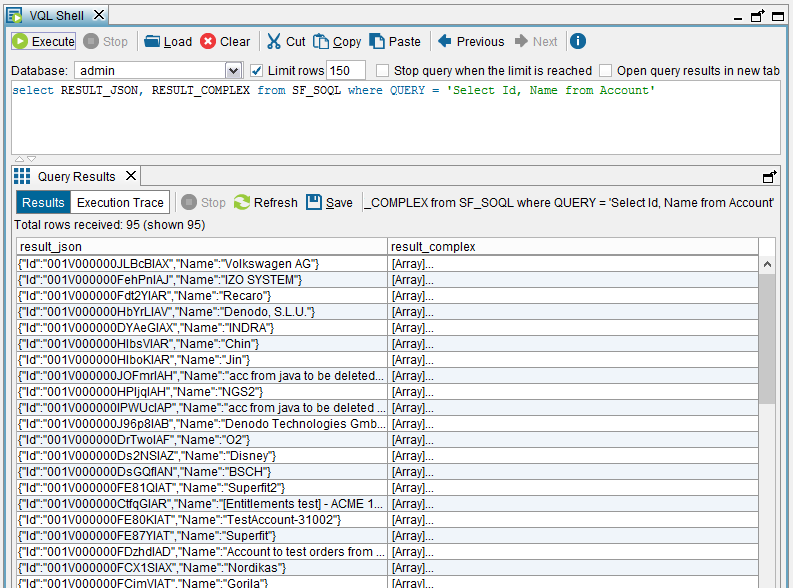Viewport: 793px width, 588px height.
Task: Select the Nordikas row
Action: tap(387, 568)
